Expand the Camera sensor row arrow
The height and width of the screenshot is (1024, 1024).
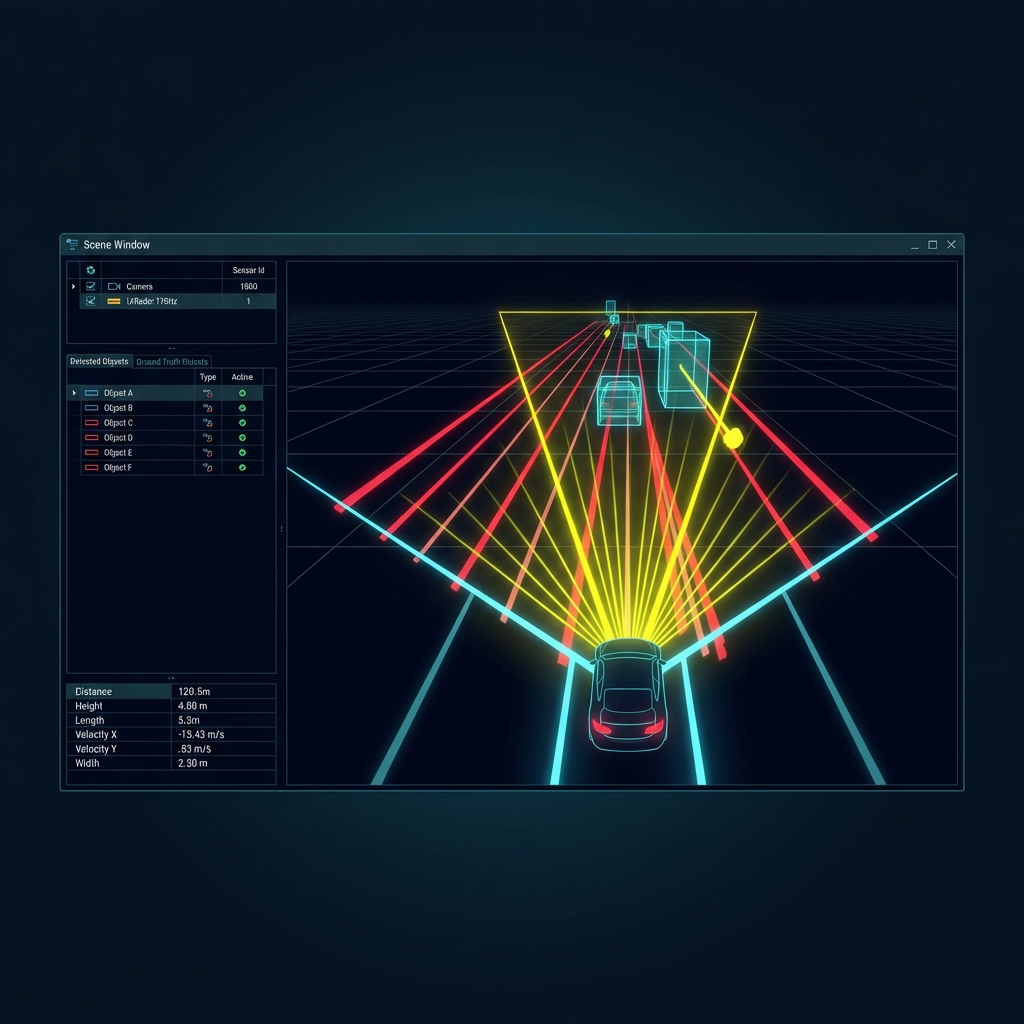(73, 287)
